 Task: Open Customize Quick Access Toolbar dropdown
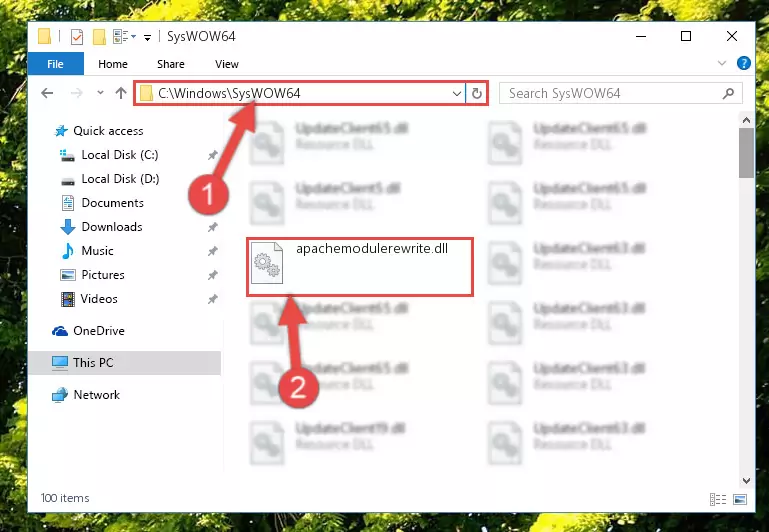(x=147, y=38)
